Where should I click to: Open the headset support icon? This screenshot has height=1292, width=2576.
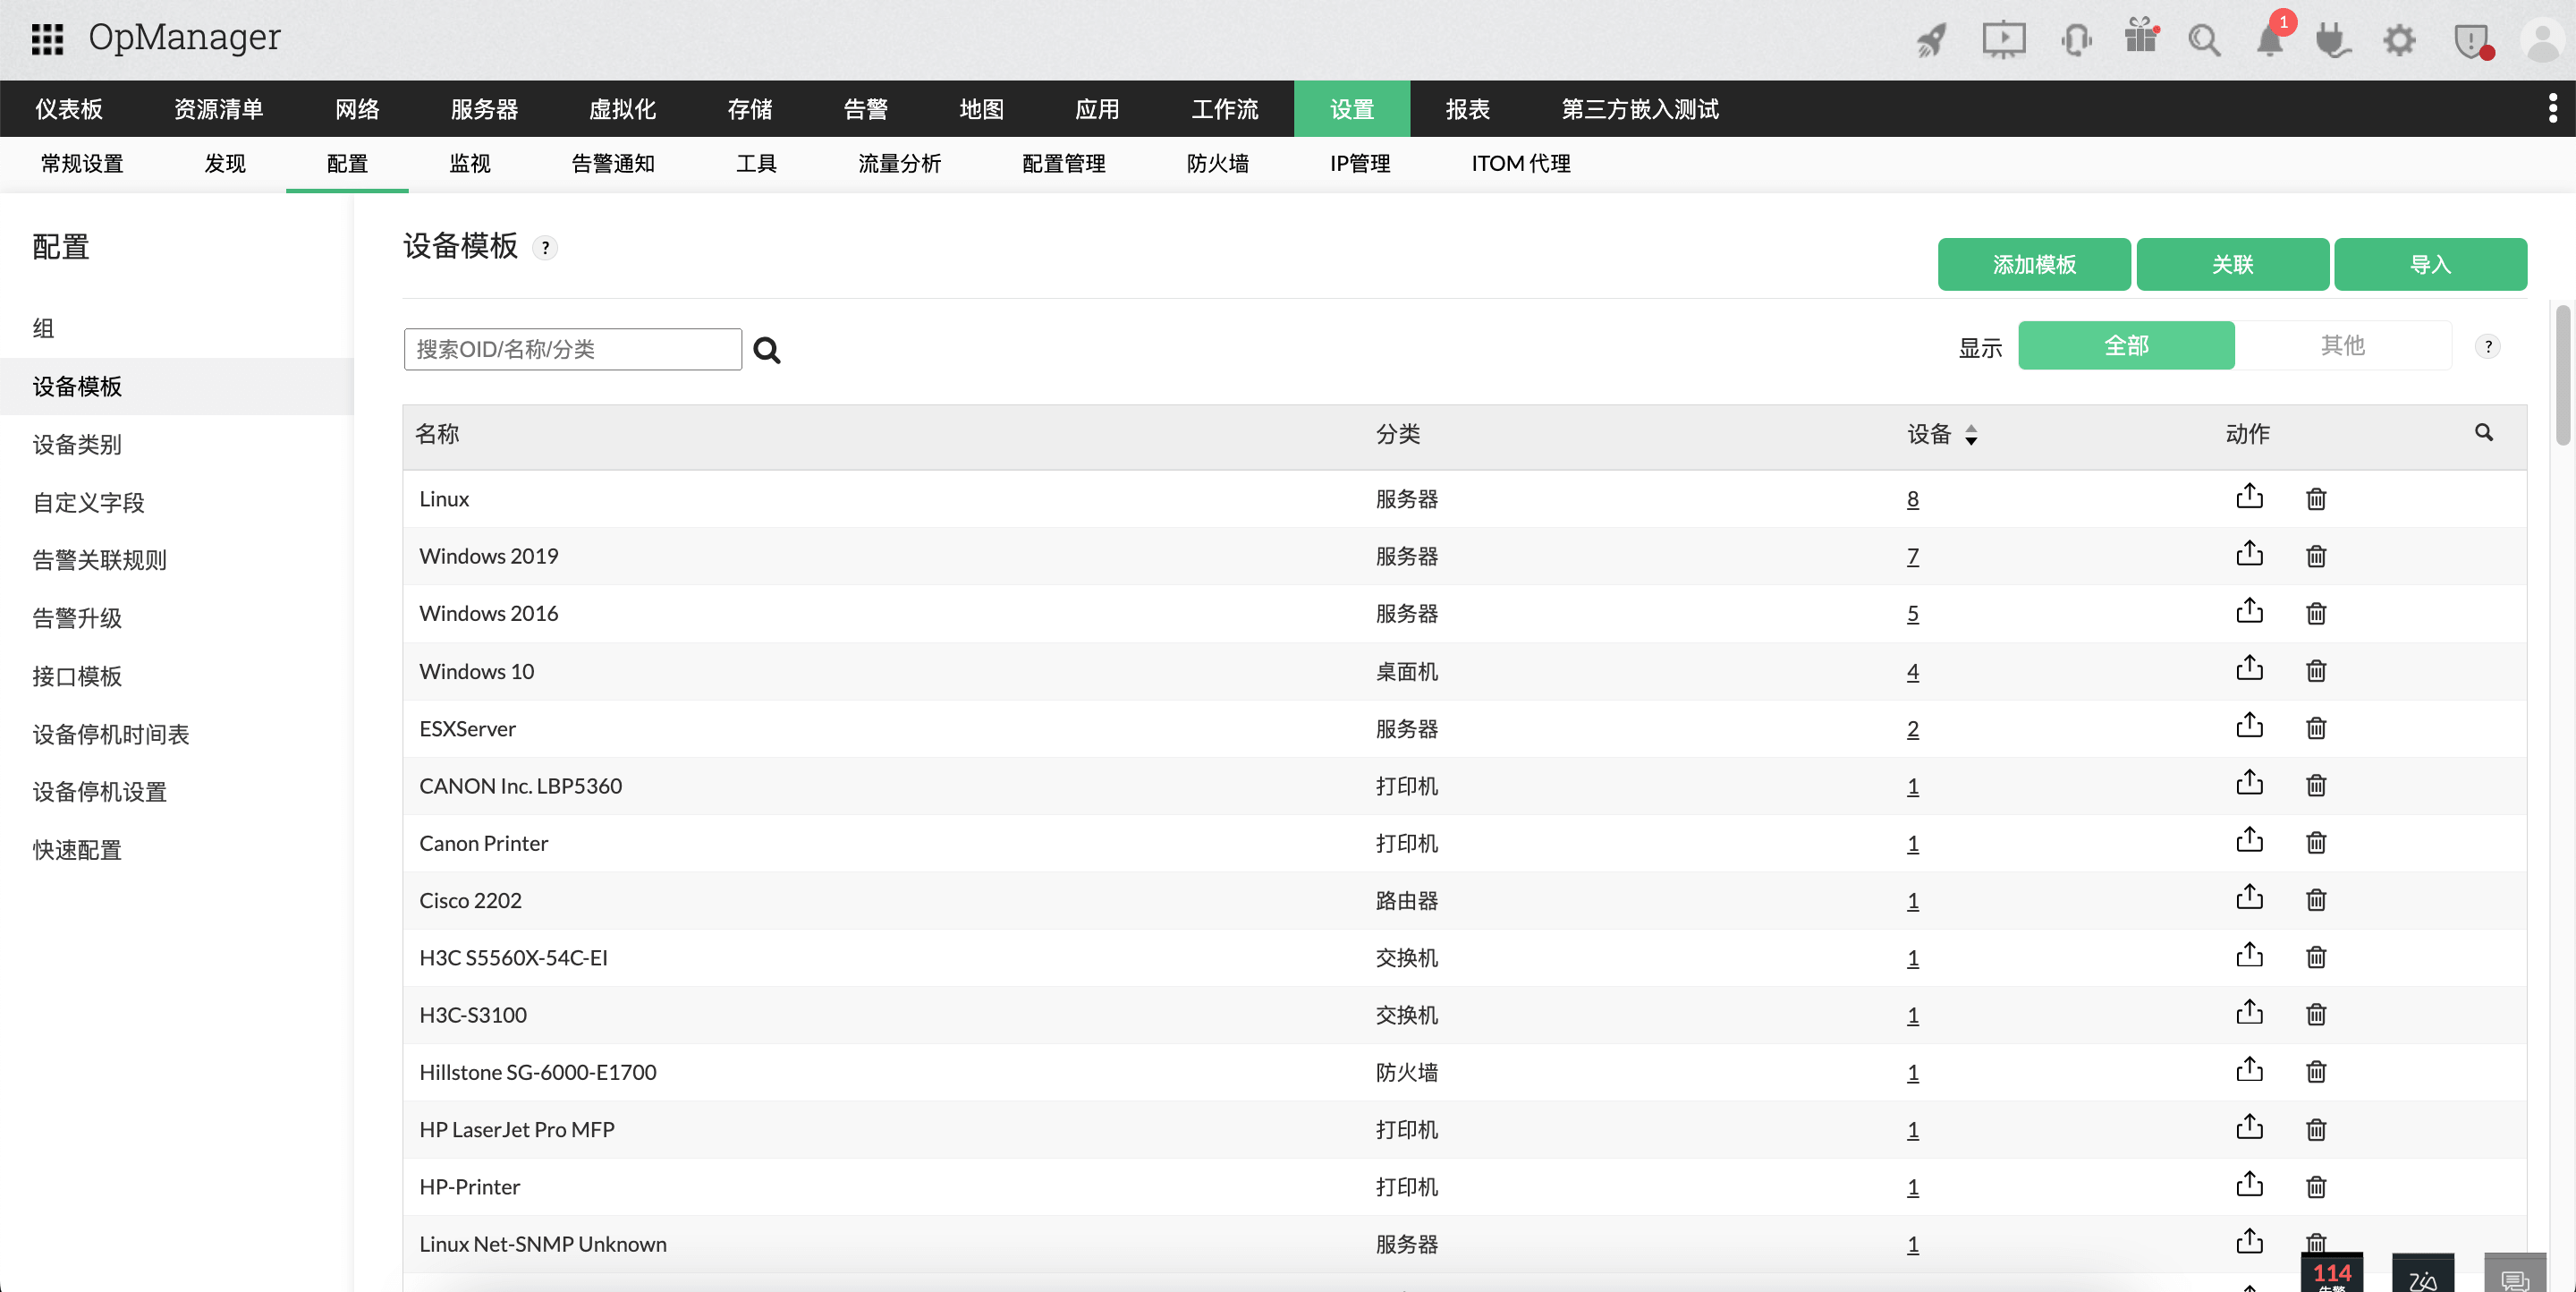(2076, 41)
